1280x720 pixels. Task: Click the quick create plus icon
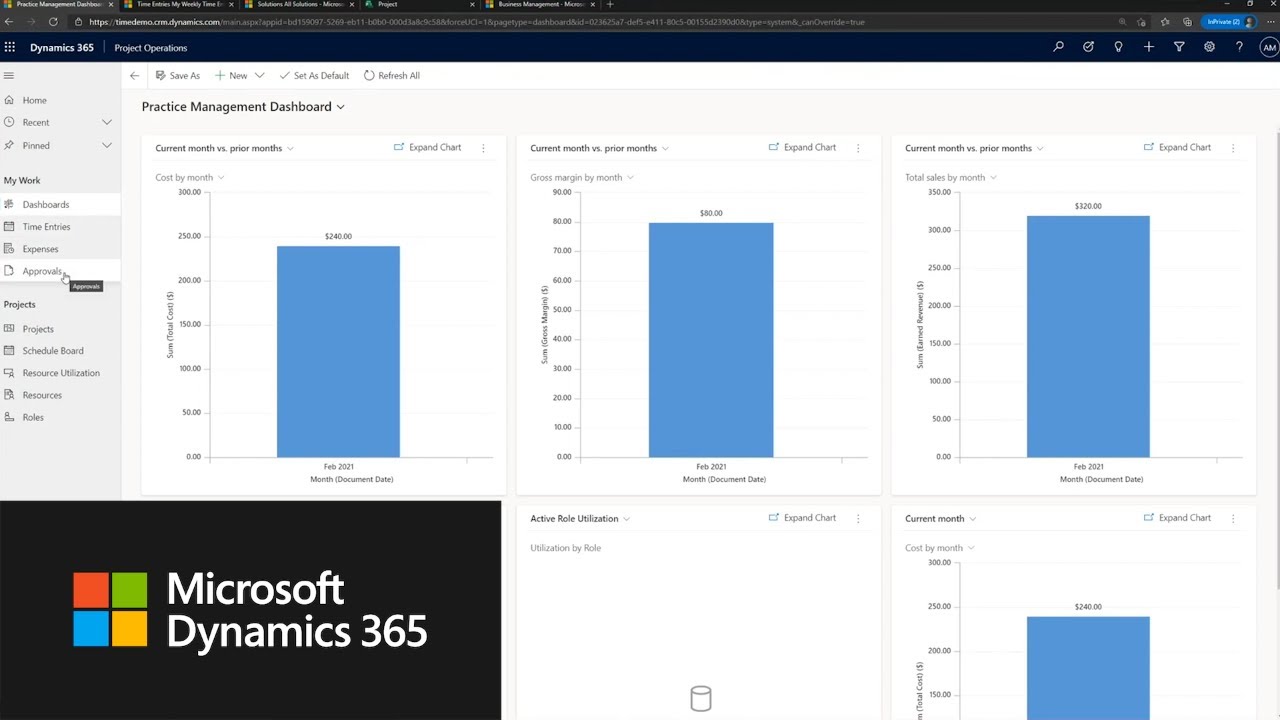coord(1149,47)
